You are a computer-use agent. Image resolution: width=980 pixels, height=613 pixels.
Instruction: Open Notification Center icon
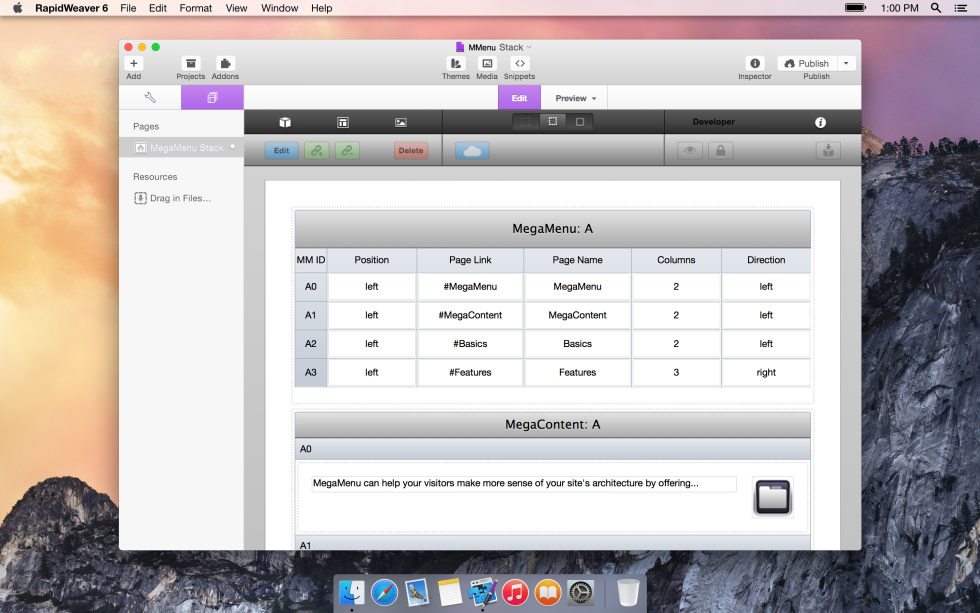point(961,8)
